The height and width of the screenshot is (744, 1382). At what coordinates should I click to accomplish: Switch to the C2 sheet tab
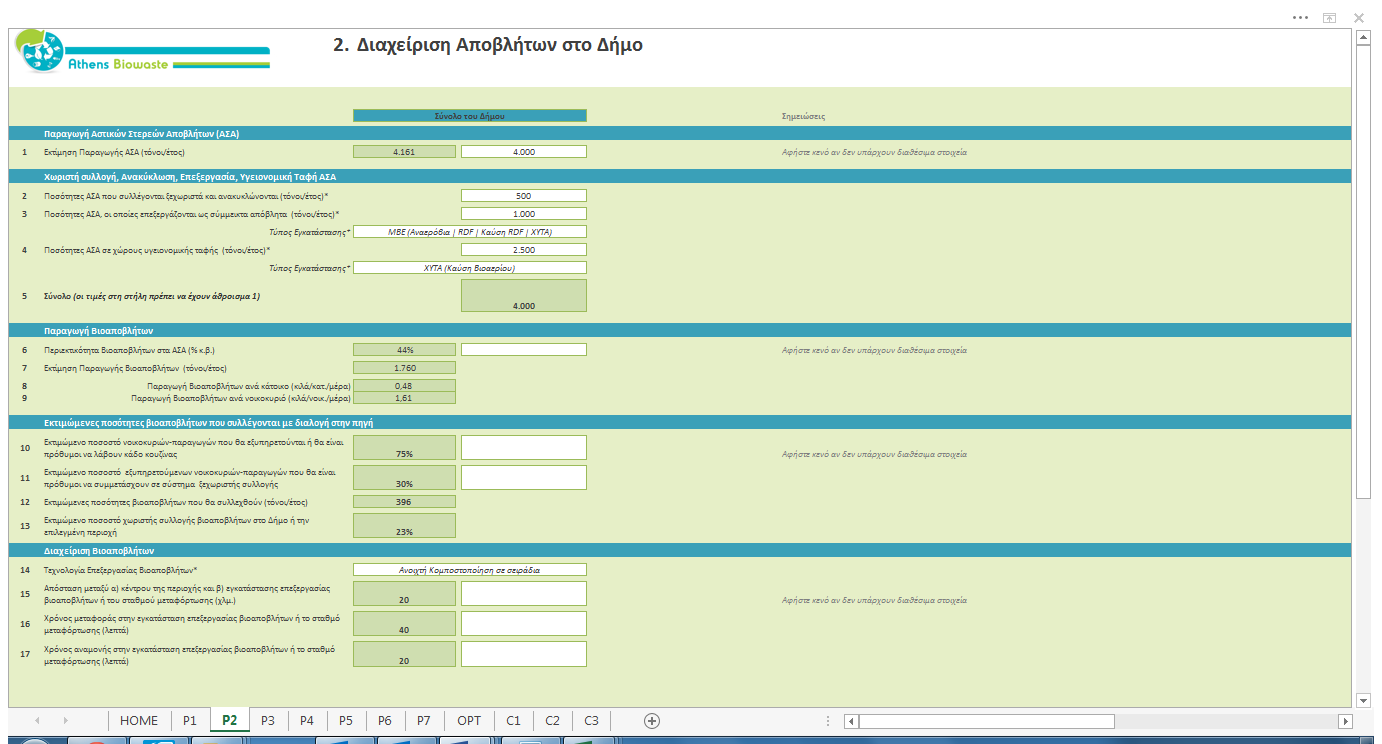(x=553, y=720)
